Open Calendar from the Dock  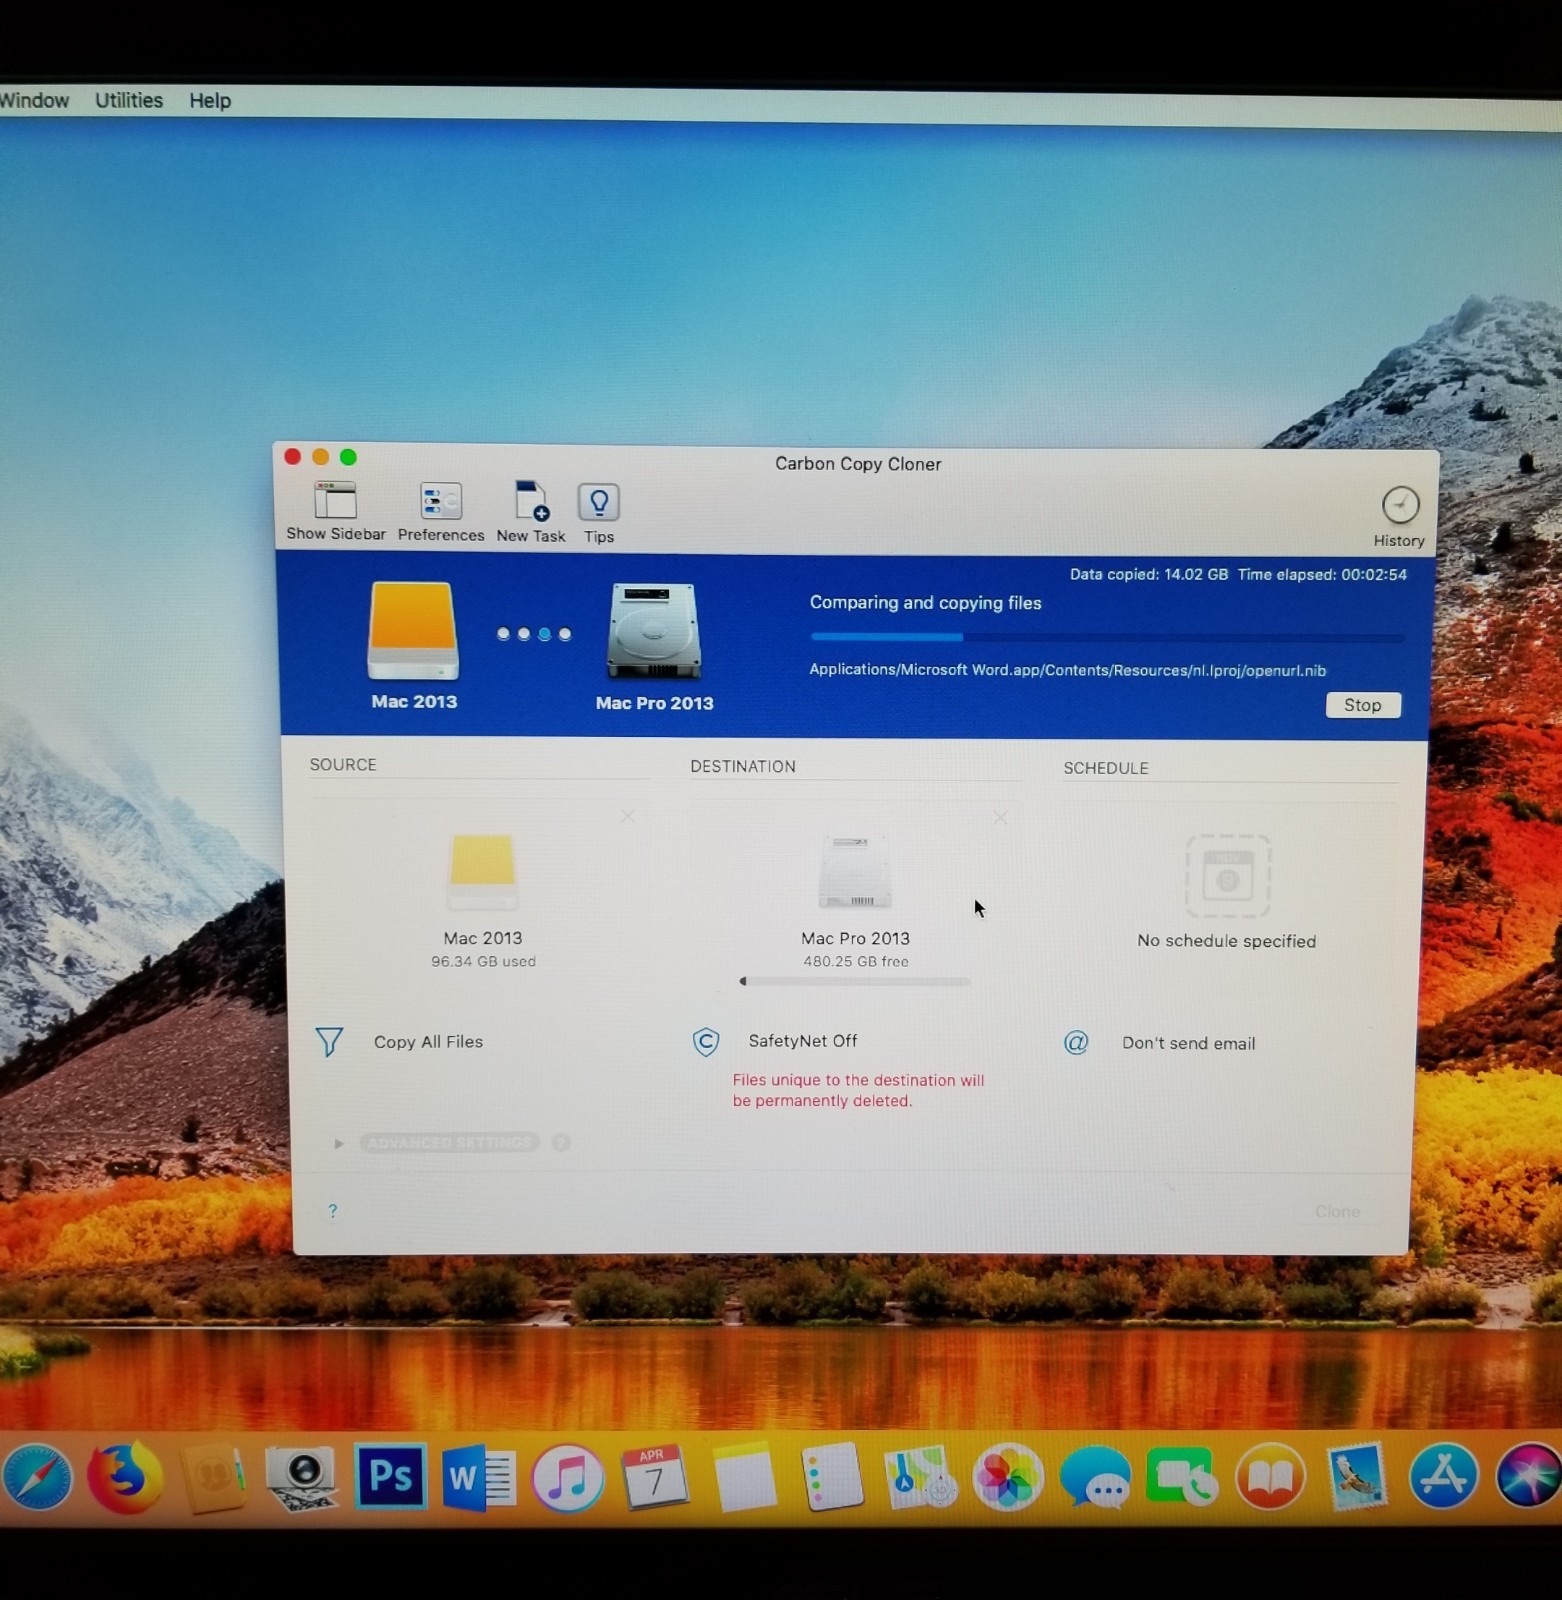tap(654, 1477)
